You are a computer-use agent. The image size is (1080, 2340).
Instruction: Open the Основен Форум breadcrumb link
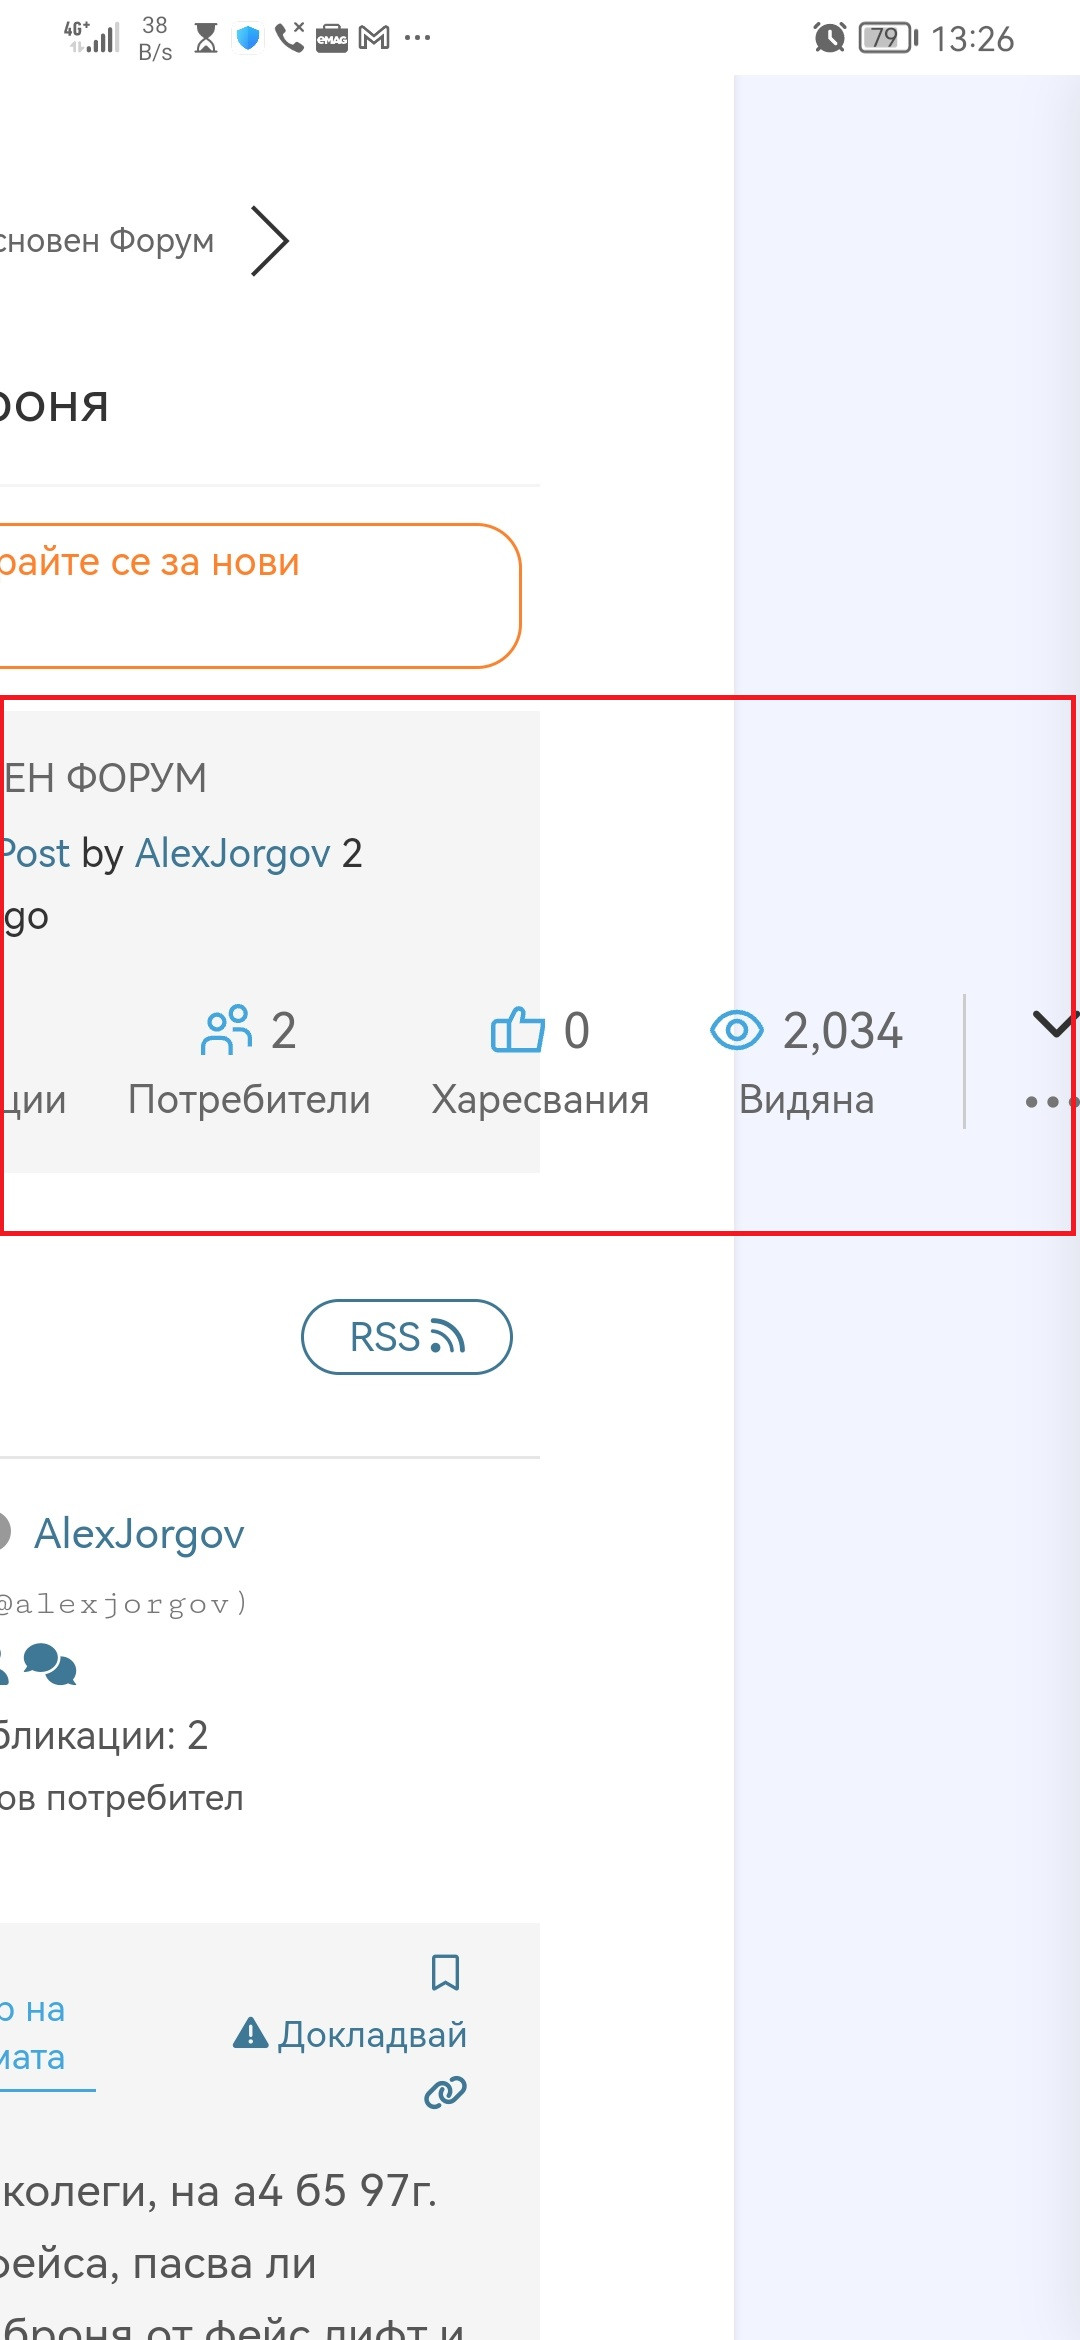tap(106, 241)
